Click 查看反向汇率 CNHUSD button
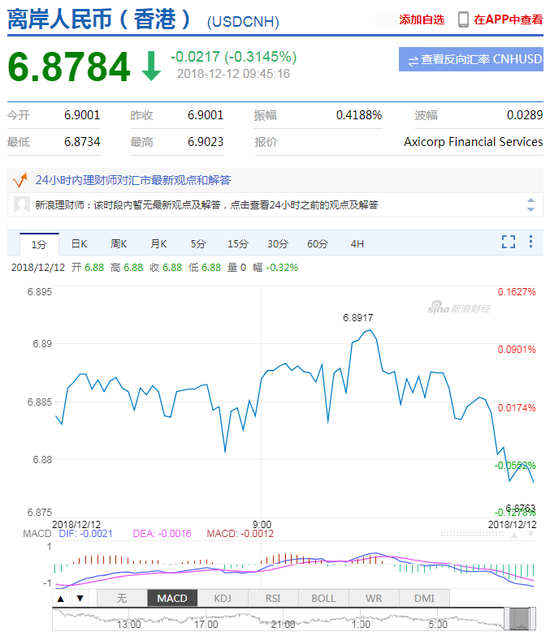The height and width of the screenshot is (636, 550). pyautogui.click(x=471, y=59)
